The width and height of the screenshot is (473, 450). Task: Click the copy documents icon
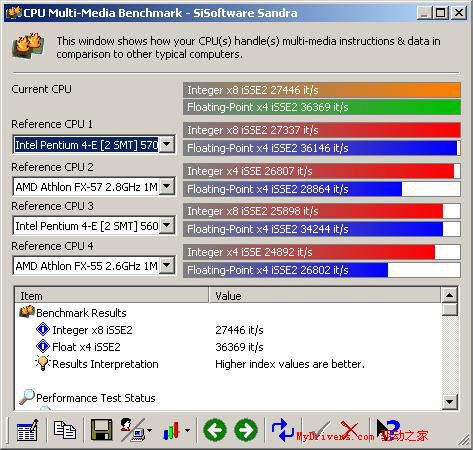point(65,430)
